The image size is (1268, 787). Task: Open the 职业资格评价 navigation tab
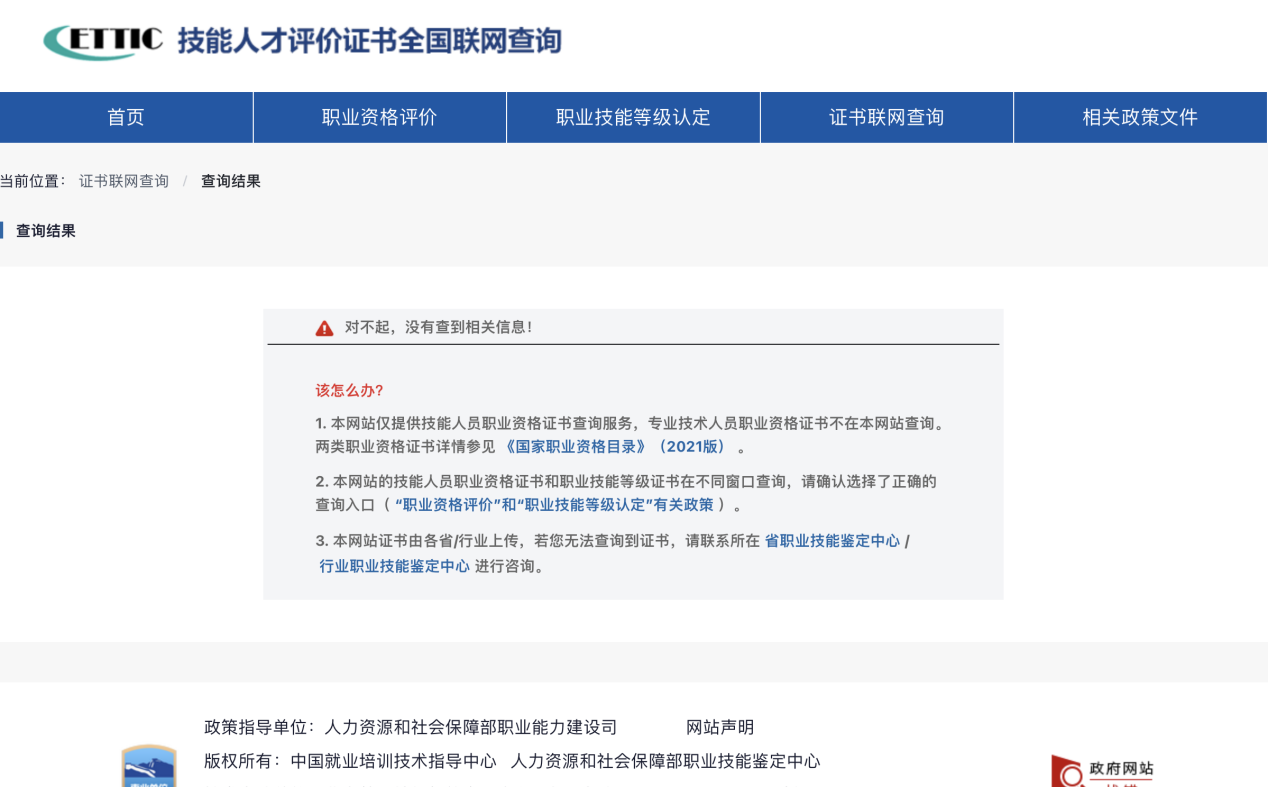click(x=380, y=117)
